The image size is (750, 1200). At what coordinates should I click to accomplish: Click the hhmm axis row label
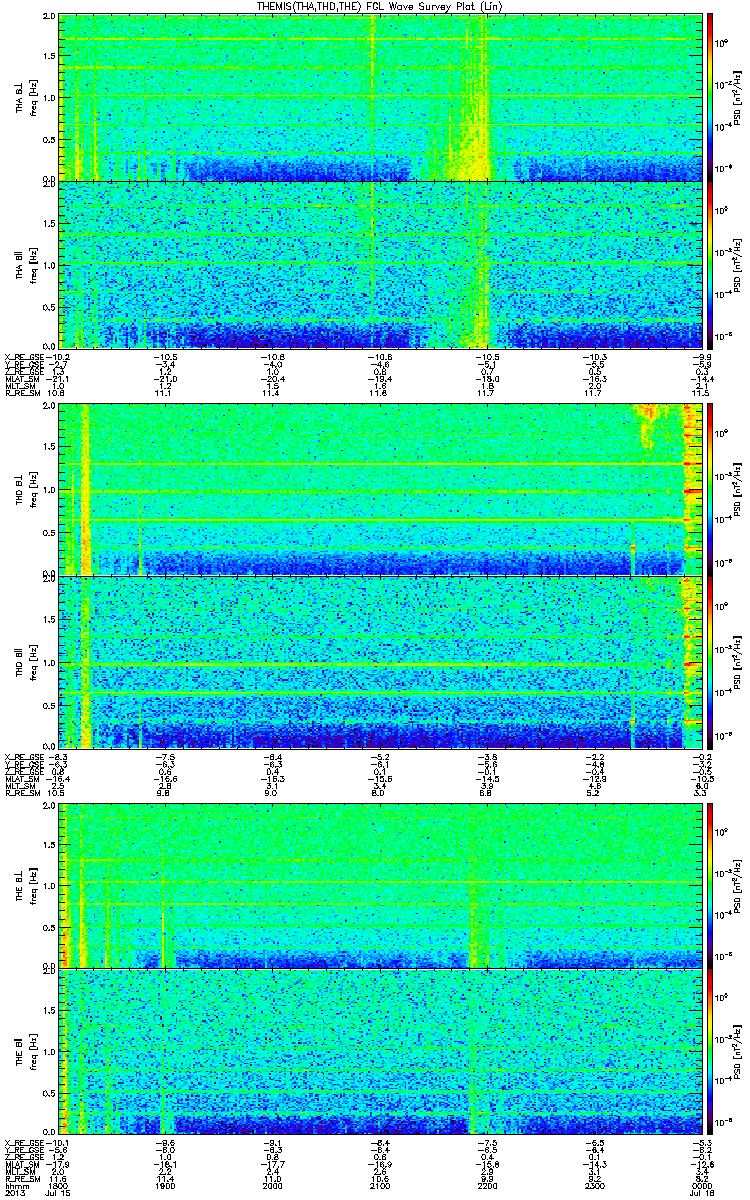pyautogui.click(x=15, y=1184)
